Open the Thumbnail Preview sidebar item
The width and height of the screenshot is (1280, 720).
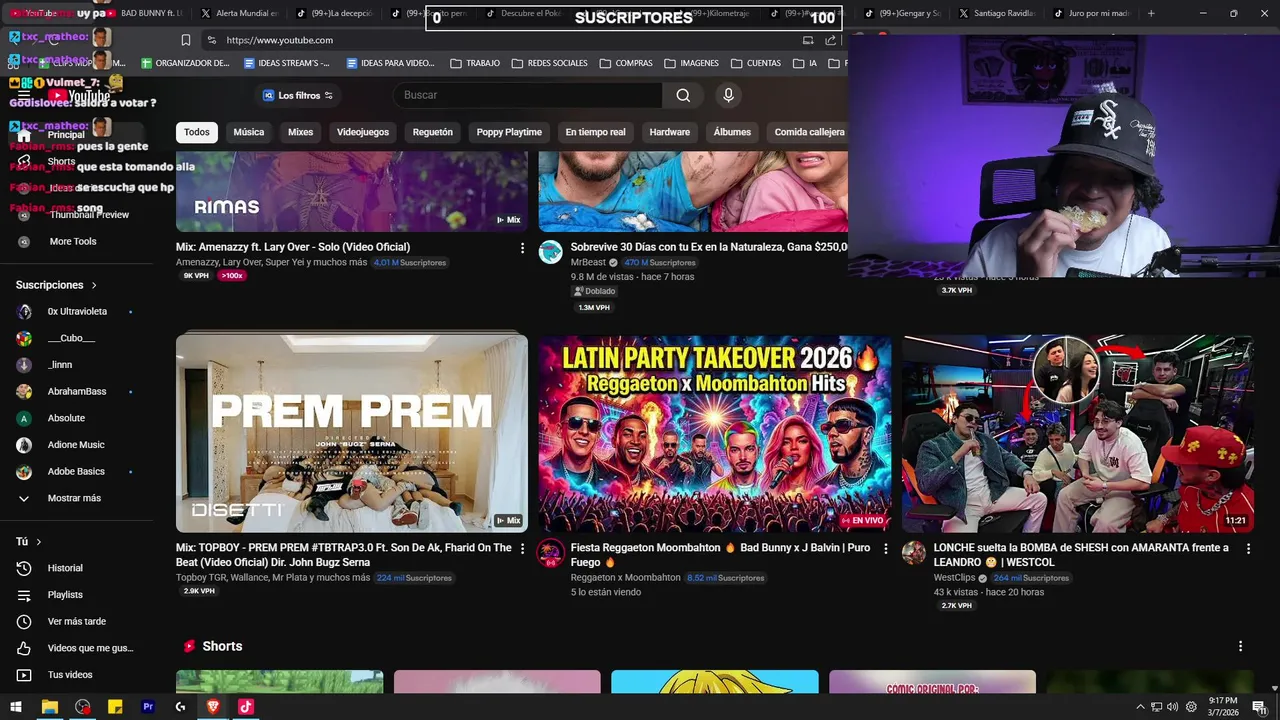point(89,214)
